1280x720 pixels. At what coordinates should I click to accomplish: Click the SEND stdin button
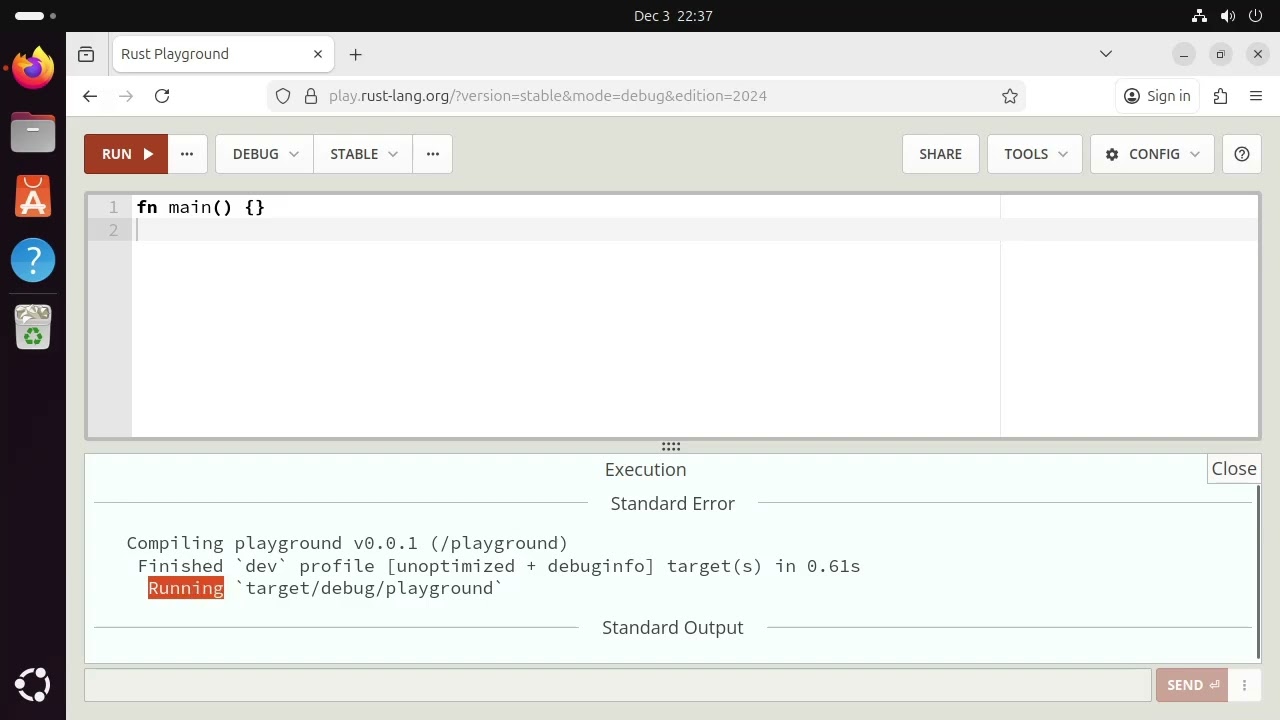(1192, 685)
